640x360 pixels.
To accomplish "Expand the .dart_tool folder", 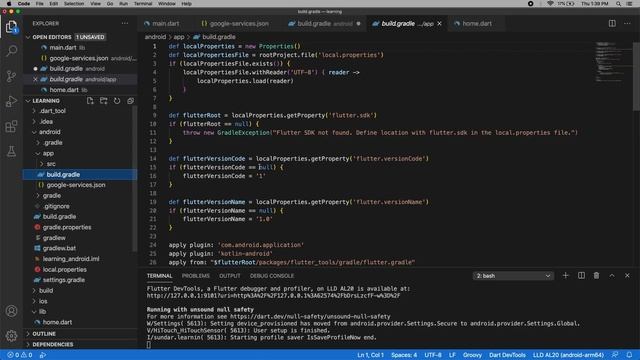I will tap(53, 111).
